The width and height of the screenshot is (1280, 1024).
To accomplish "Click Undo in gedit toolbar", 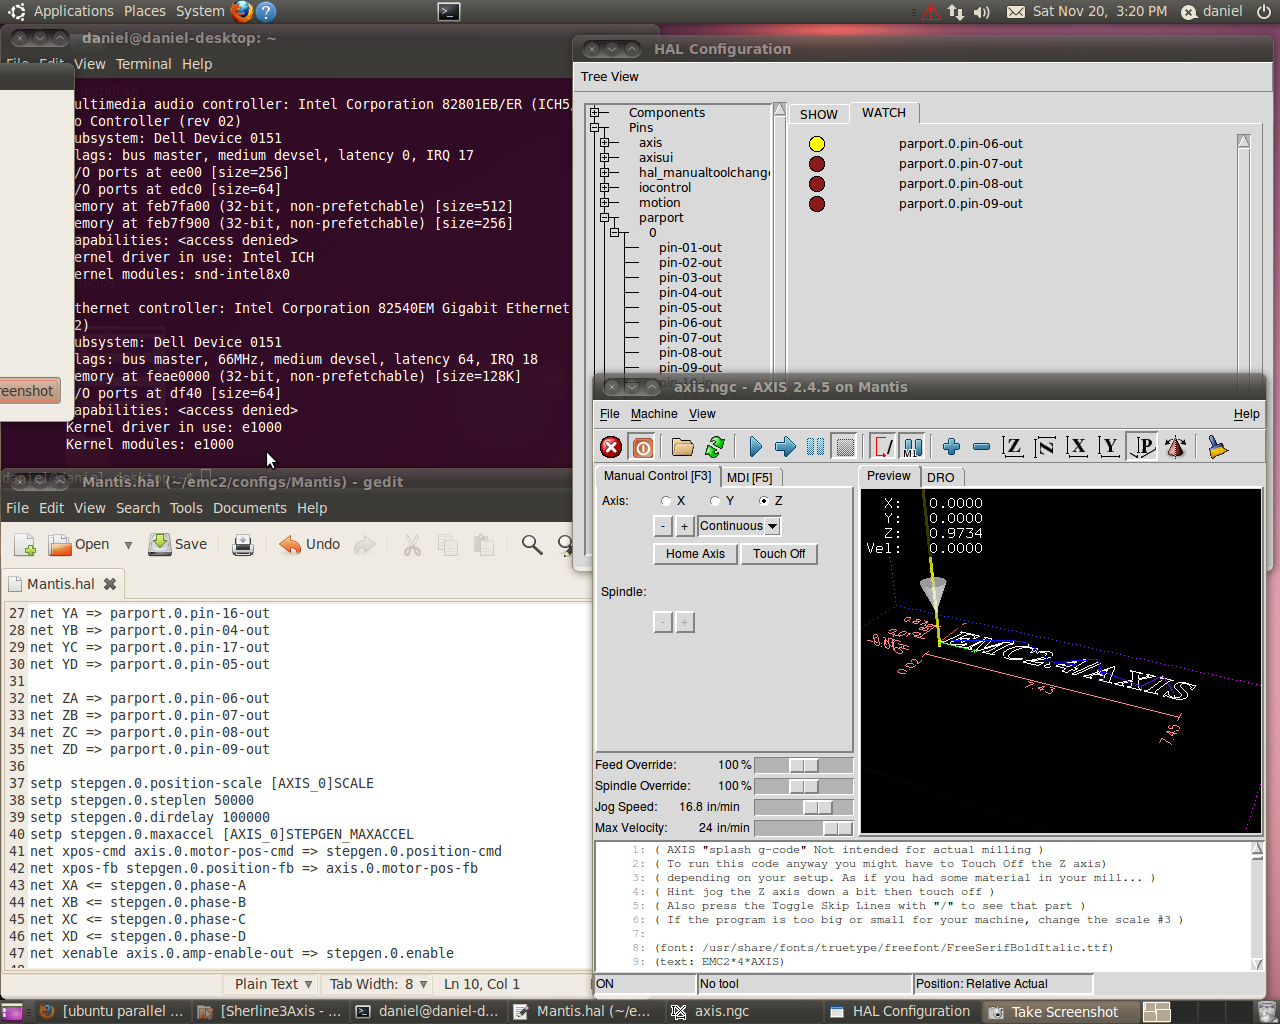I will [310, 545].
